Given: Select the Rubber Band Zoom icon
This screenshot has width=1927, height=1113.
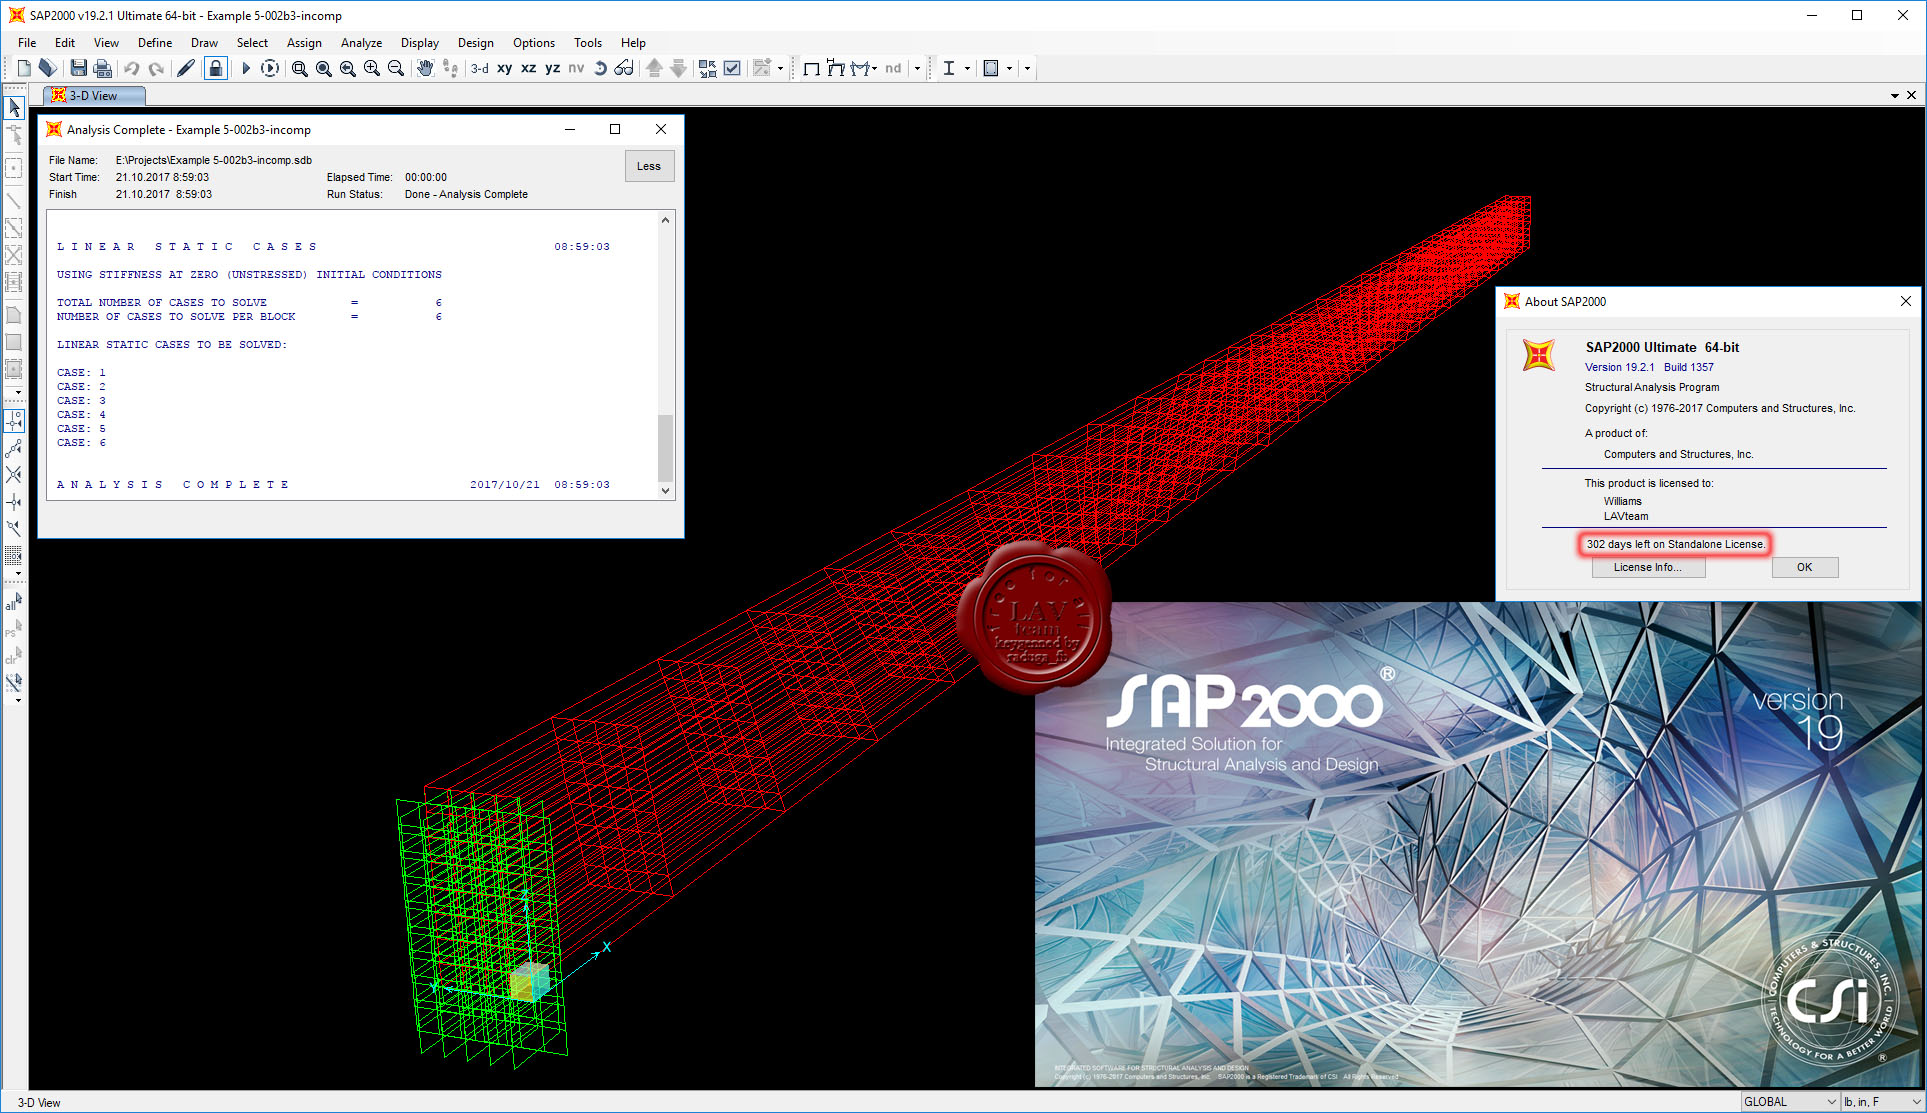Looking at the screenshot, I should click(300, 68).
